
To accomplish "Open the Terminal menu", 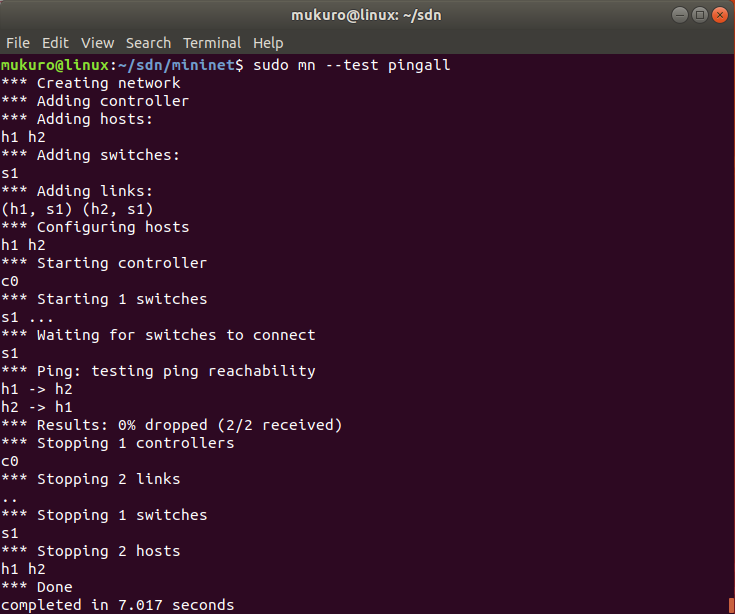I will pyautogui.click(x=212, y=43).
